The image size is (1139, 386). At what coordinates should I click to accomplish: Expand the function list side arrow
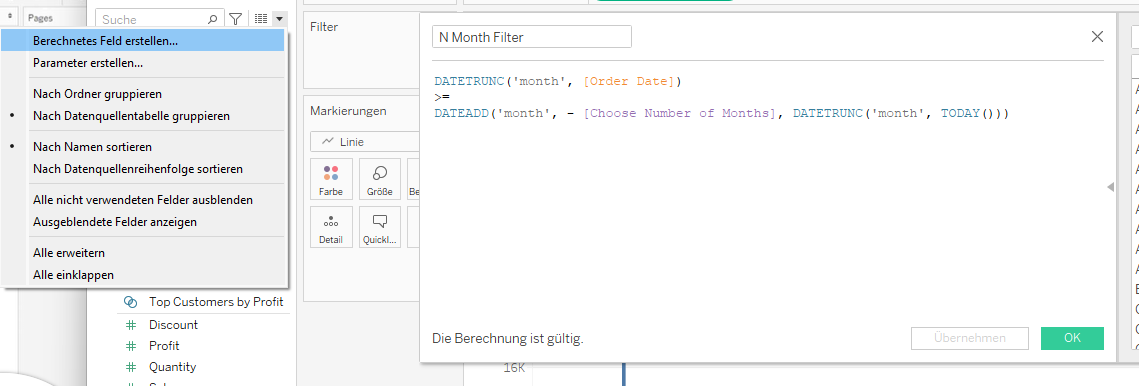click(1110, 188)
